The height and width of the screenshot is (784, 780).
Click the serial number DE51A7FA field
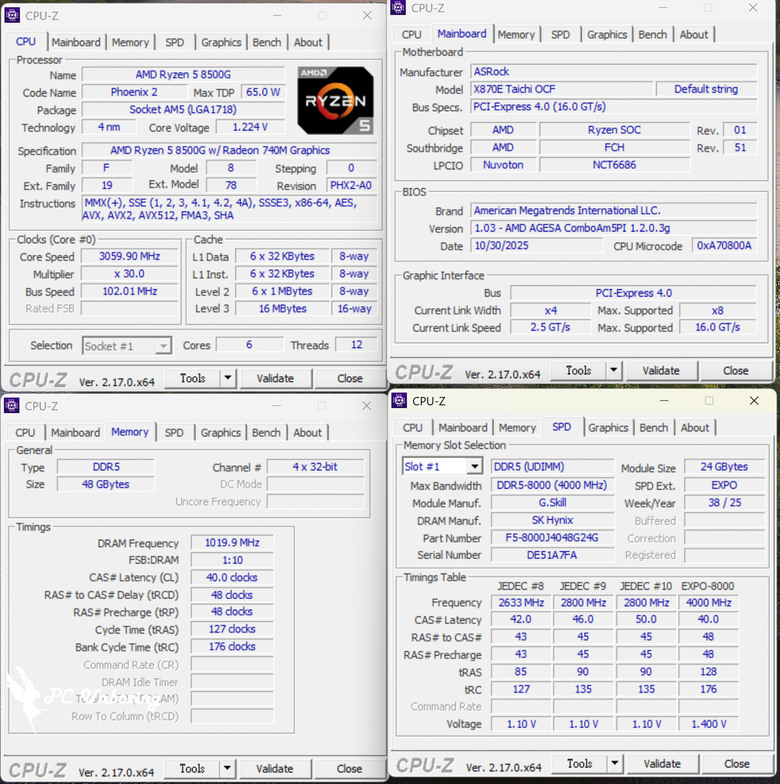coord(552,555)
